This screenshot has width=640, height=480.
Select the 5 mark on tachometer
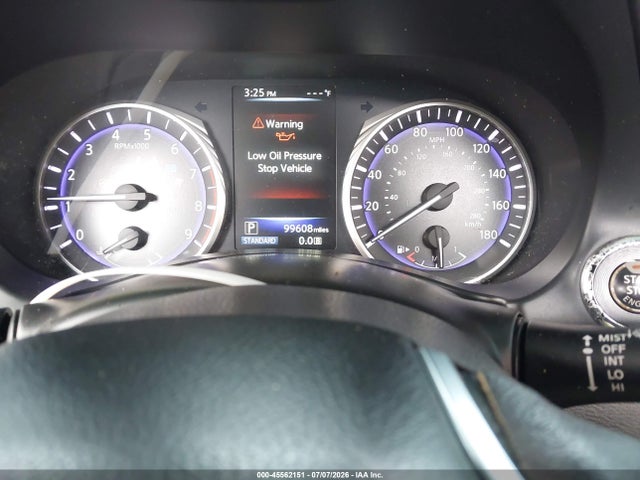pos(147,134)
